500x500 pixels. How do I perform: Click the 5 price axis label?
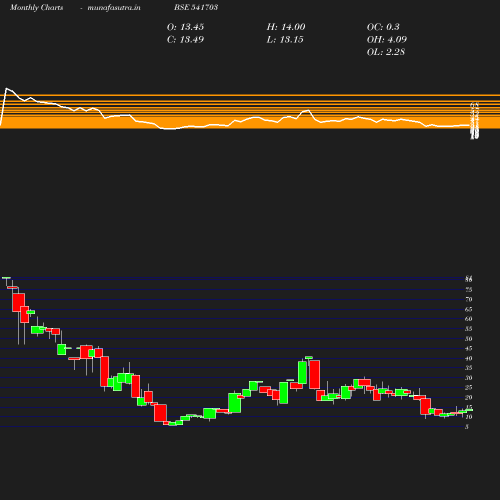click(x=467, y=427)
